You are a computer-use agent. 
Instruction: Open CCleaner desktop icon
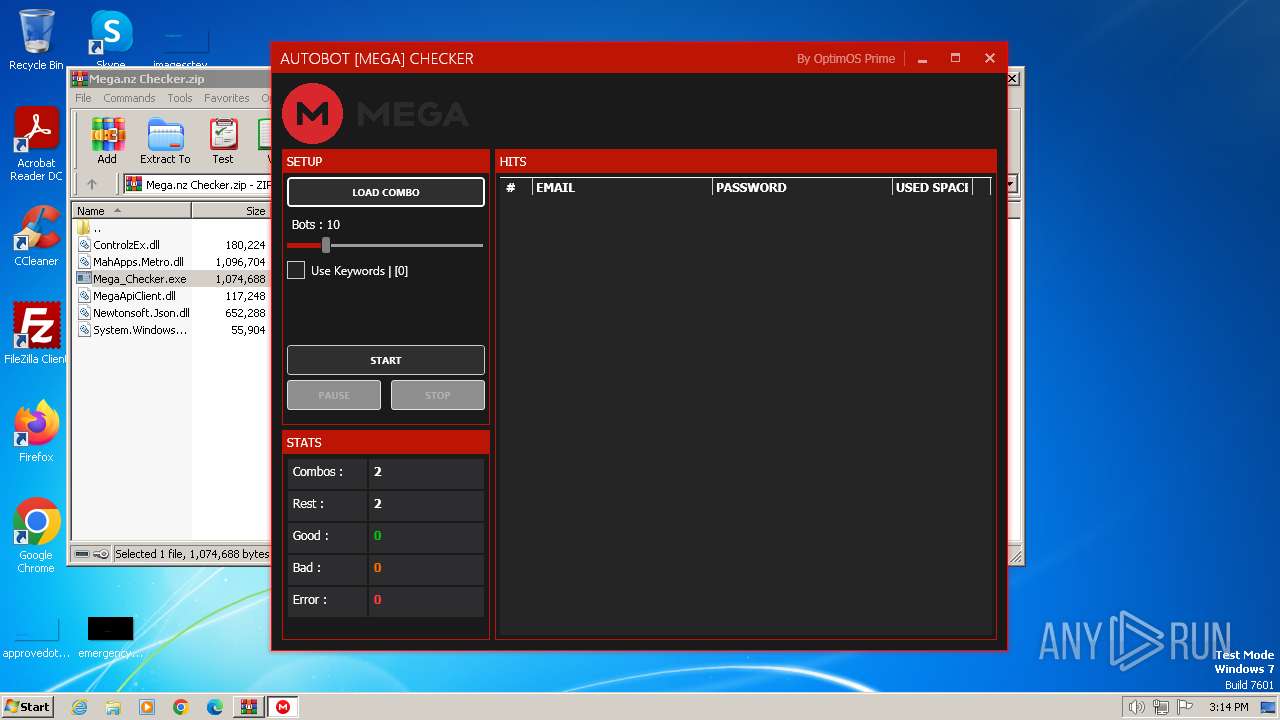point(36,236)
